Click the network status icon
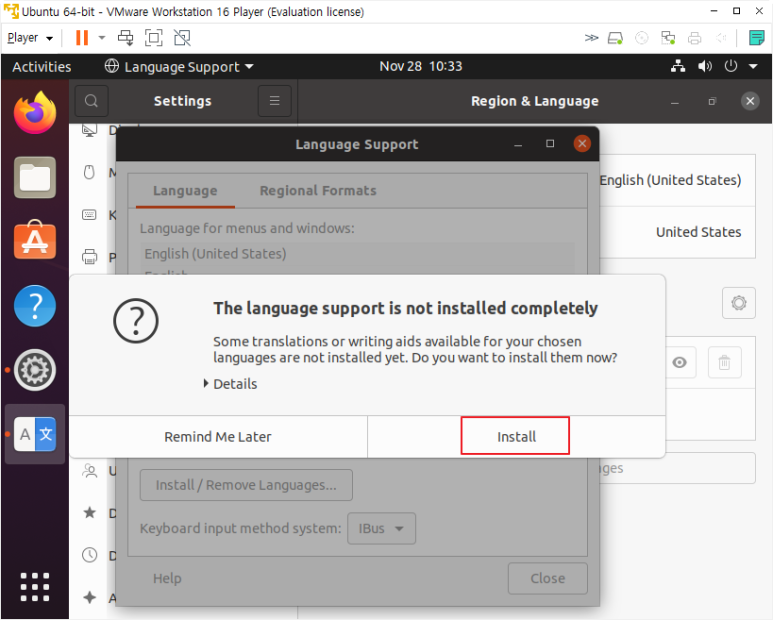The height and width of the screenshot is (620, 773). click(x=678, y=66)
